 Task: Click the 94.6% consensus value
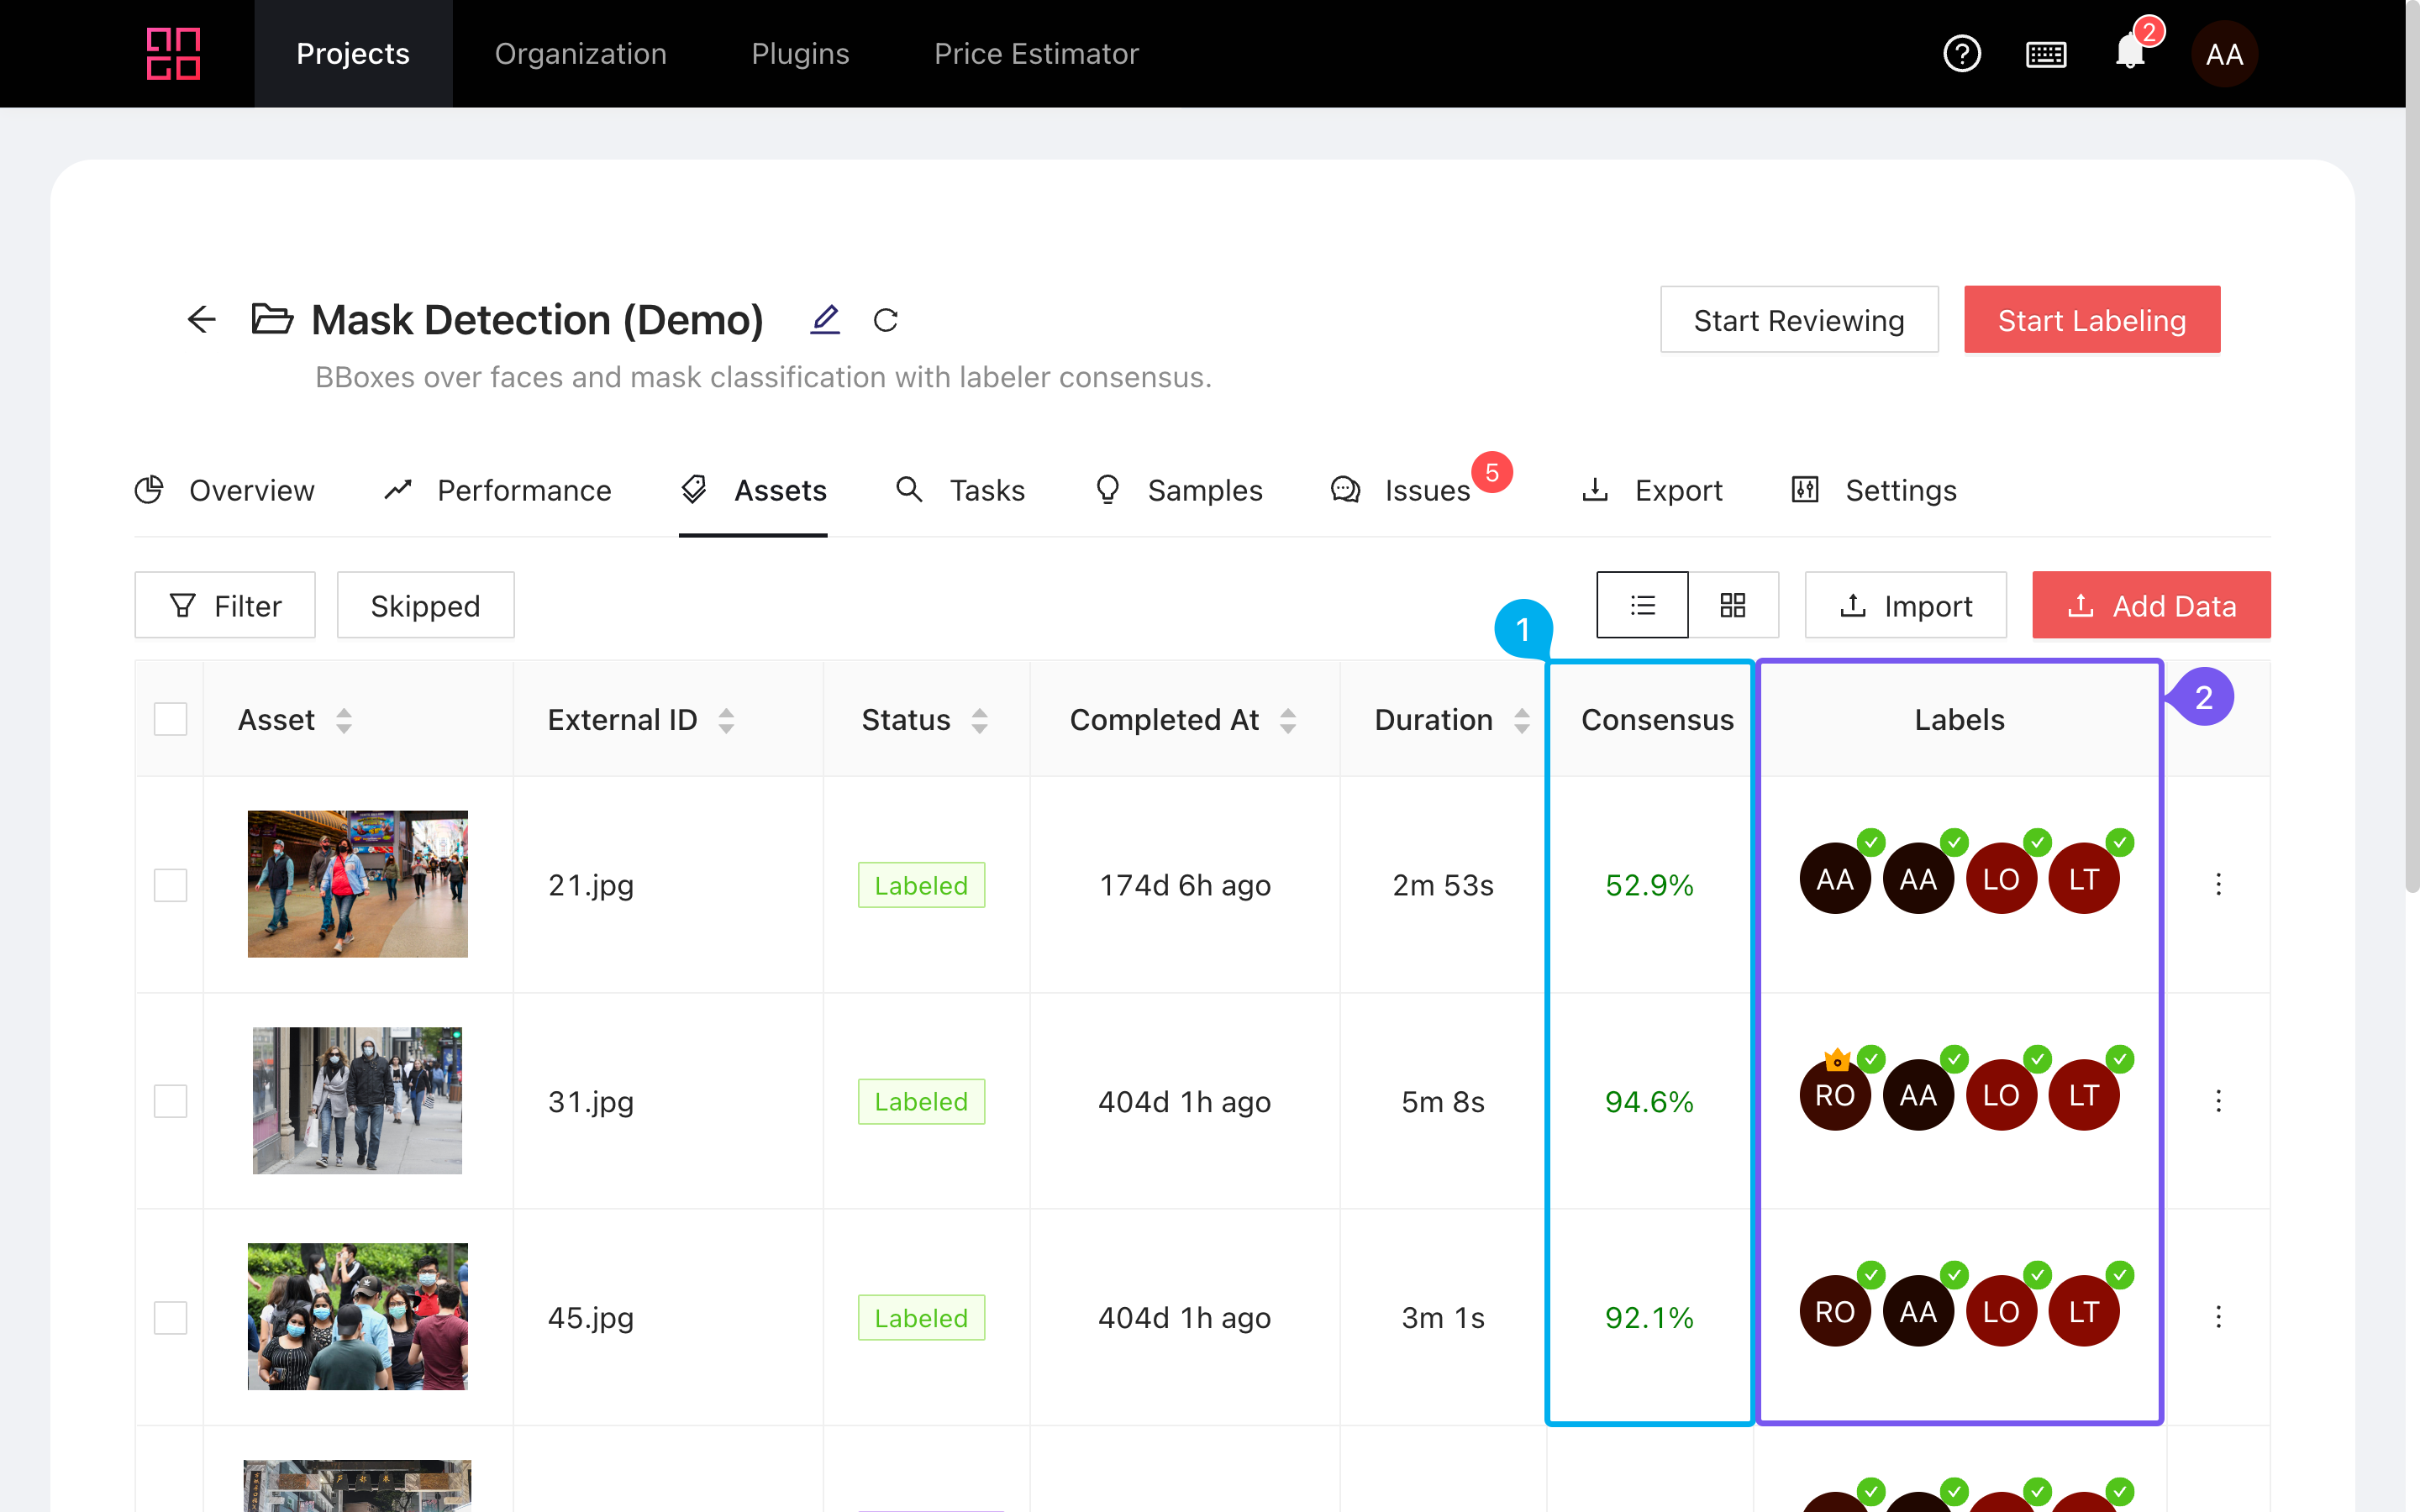(1649, 1101)
